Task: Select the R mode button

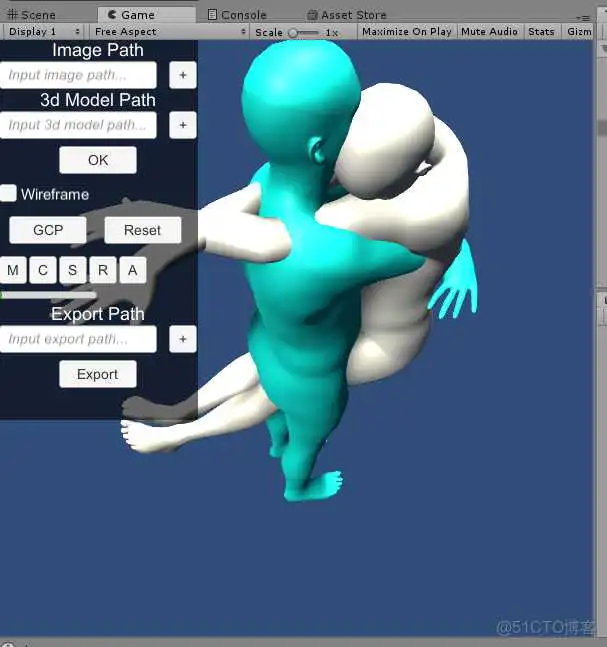Action: [x=103, y=270]
